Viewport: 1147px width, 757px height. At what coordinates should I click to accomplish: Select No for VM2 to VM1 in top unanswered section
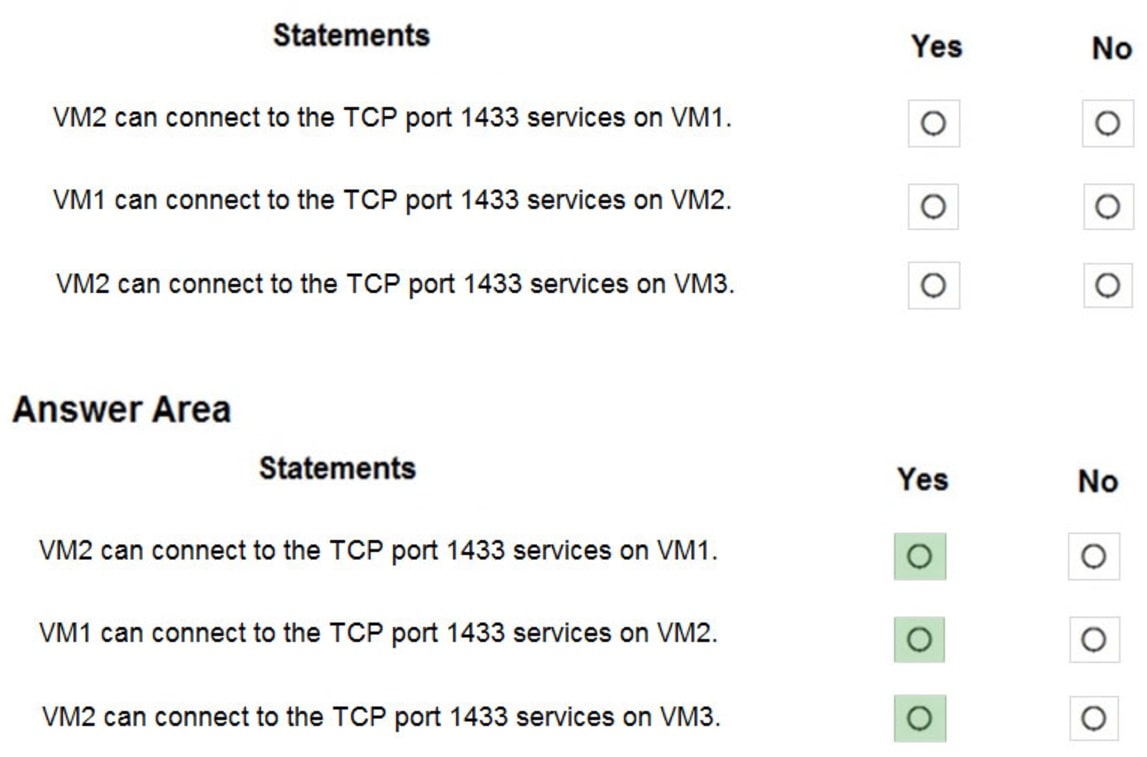(1107, 123)
